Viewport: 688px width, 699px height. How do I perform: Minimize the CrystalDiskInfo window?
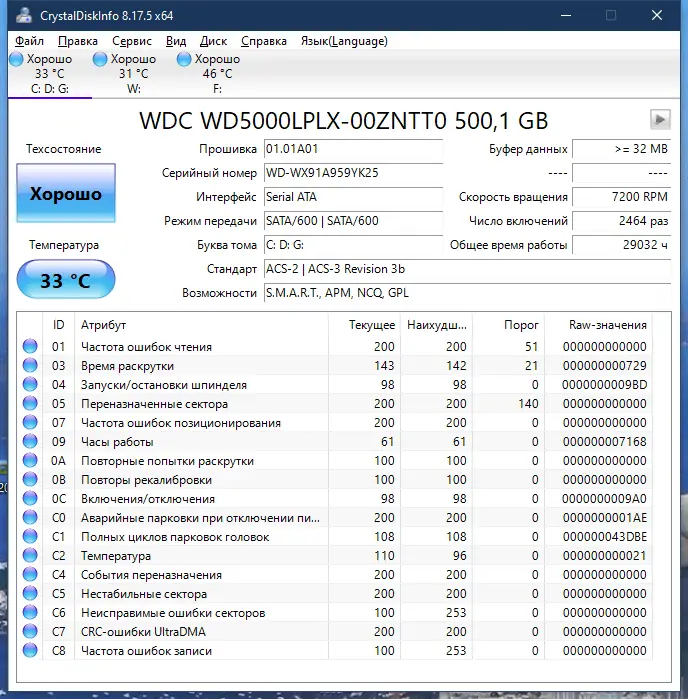pos(566,16)
